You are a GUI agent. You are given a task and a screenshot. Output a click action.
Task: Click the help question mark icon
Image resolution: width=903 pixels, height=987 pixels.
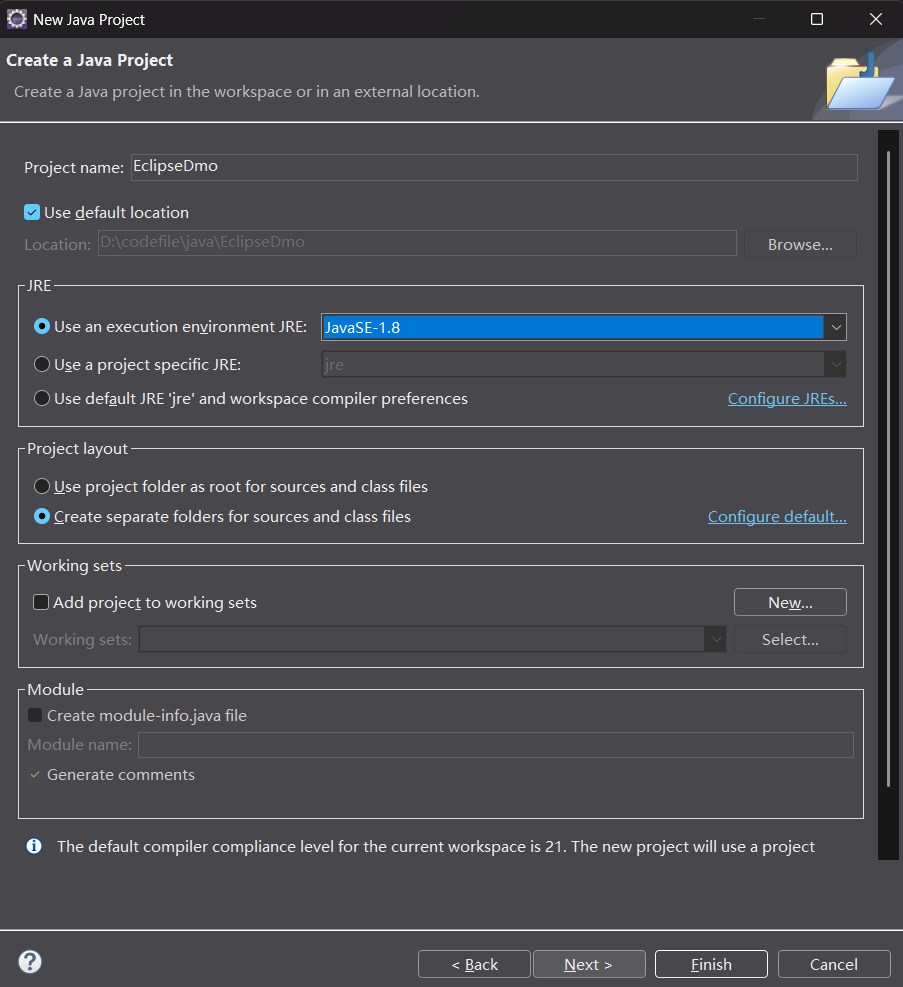(x=30, y=962)
